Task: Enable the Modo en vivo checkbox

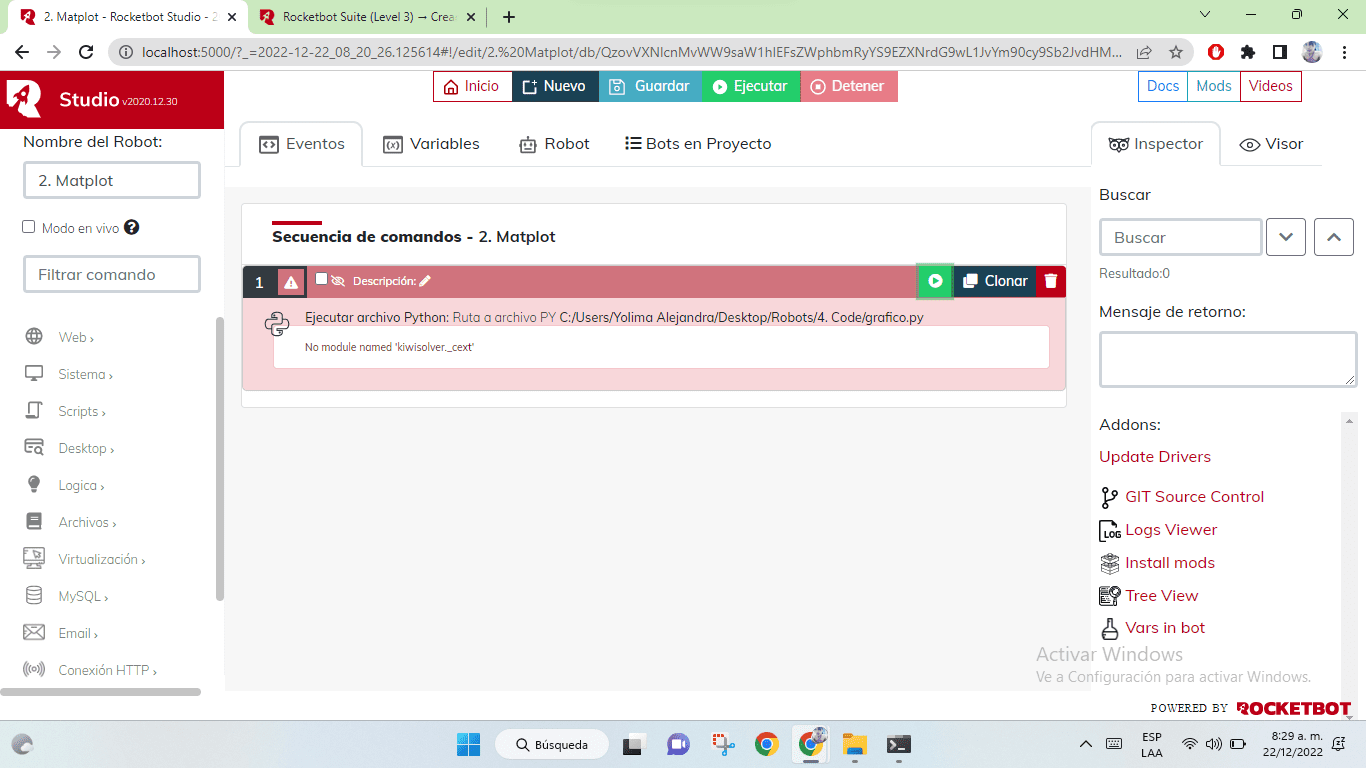Action: pos(29,227)
